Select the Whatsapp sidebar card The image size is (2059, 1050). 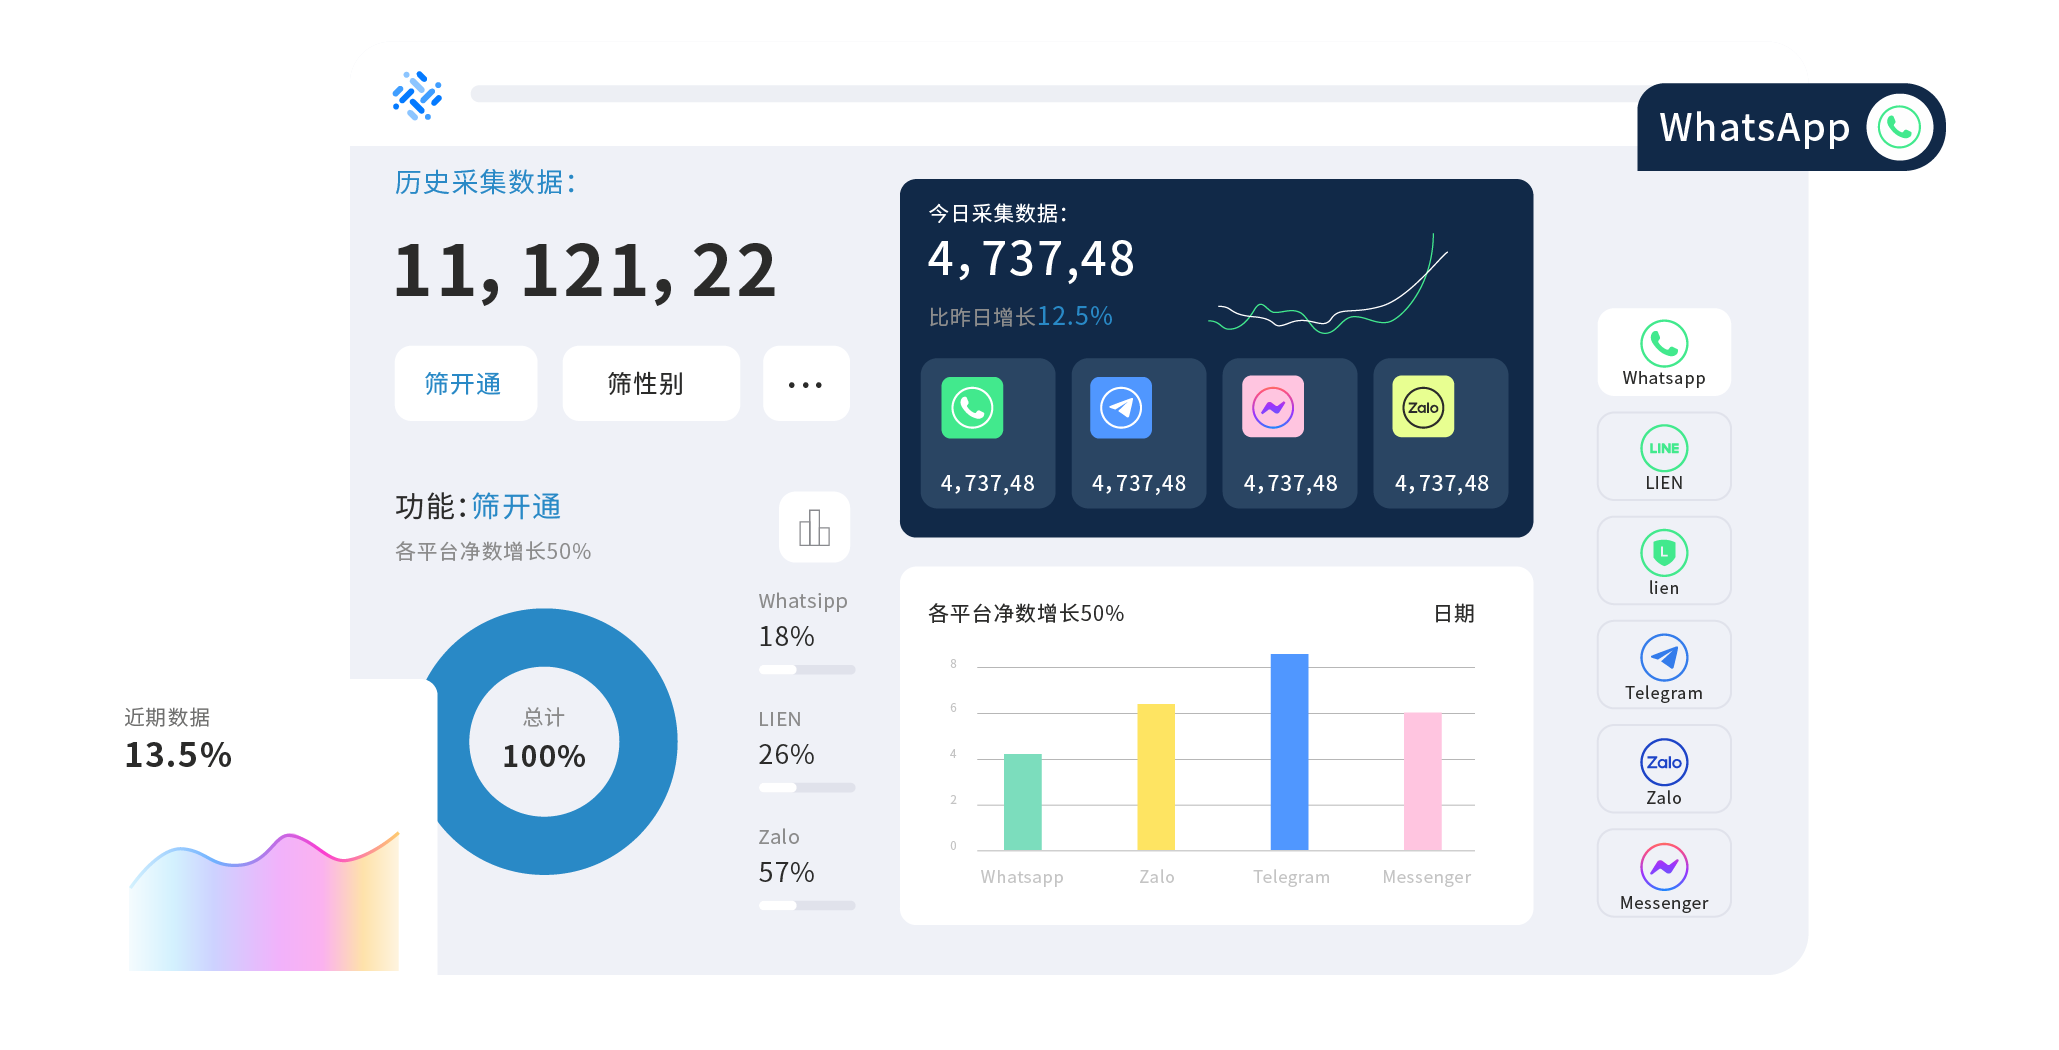click(1664, 352)
